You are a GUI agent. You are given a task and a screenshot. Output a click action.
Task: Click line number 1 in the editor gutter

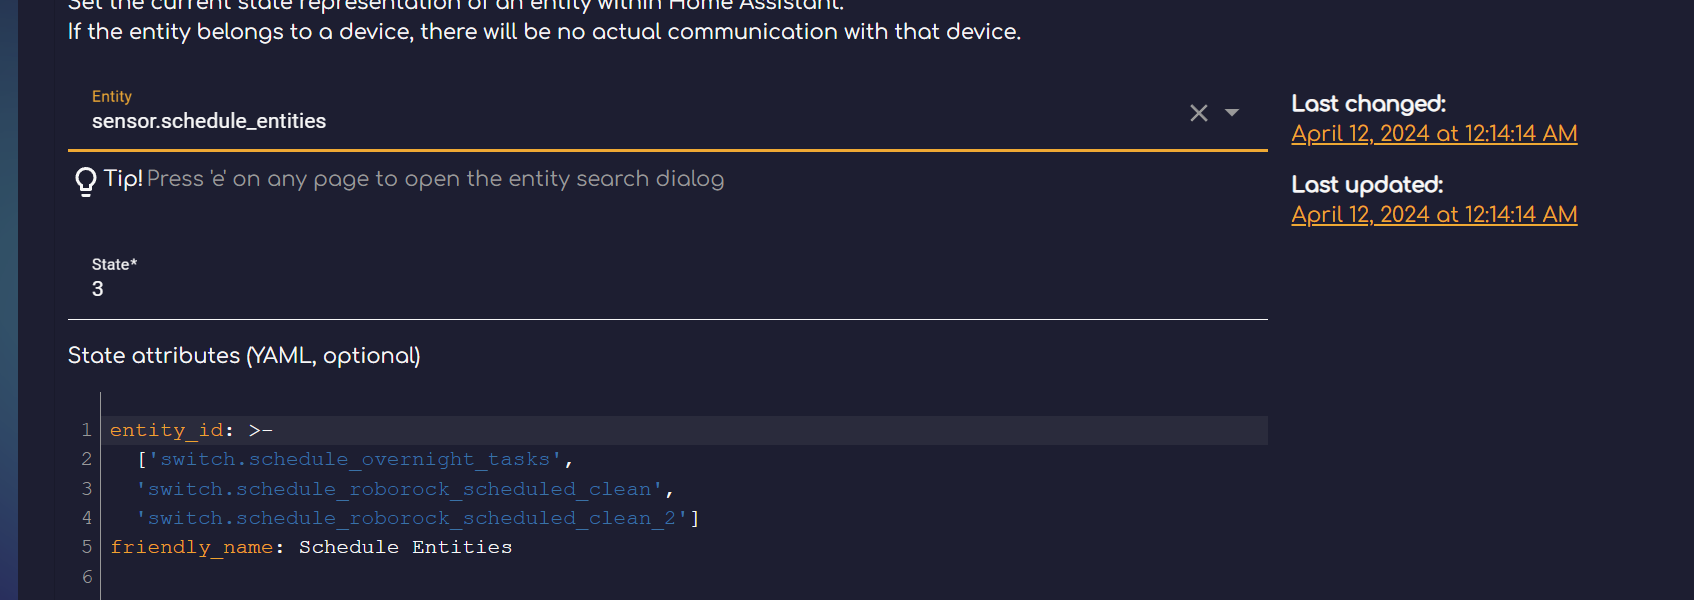[86, 429]
